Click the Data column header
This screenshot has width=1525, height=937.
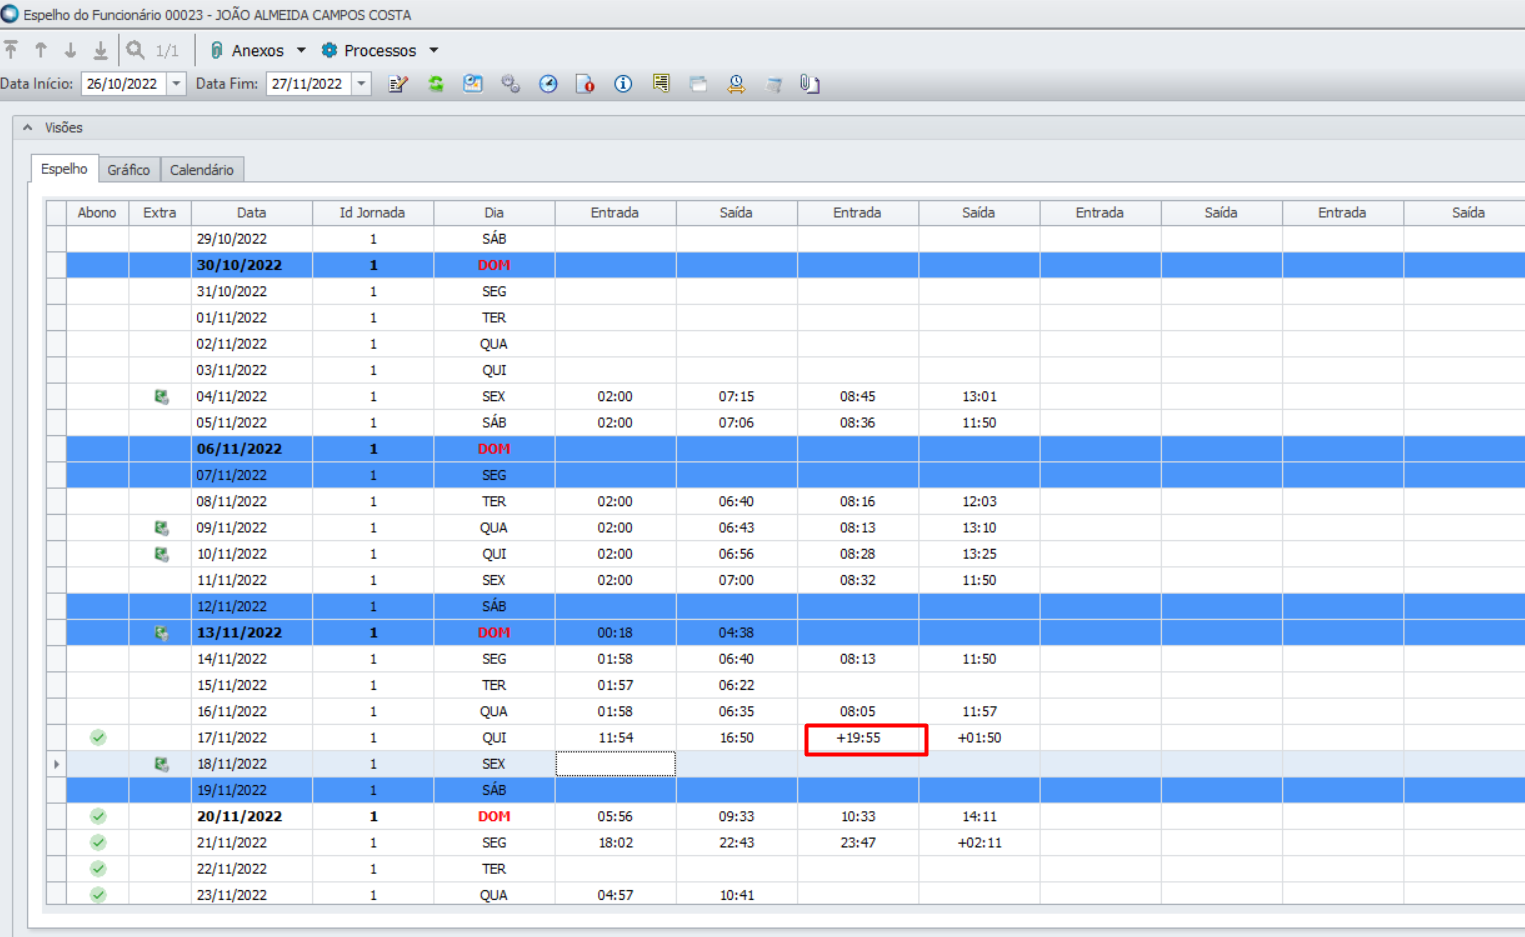(252, 213)
